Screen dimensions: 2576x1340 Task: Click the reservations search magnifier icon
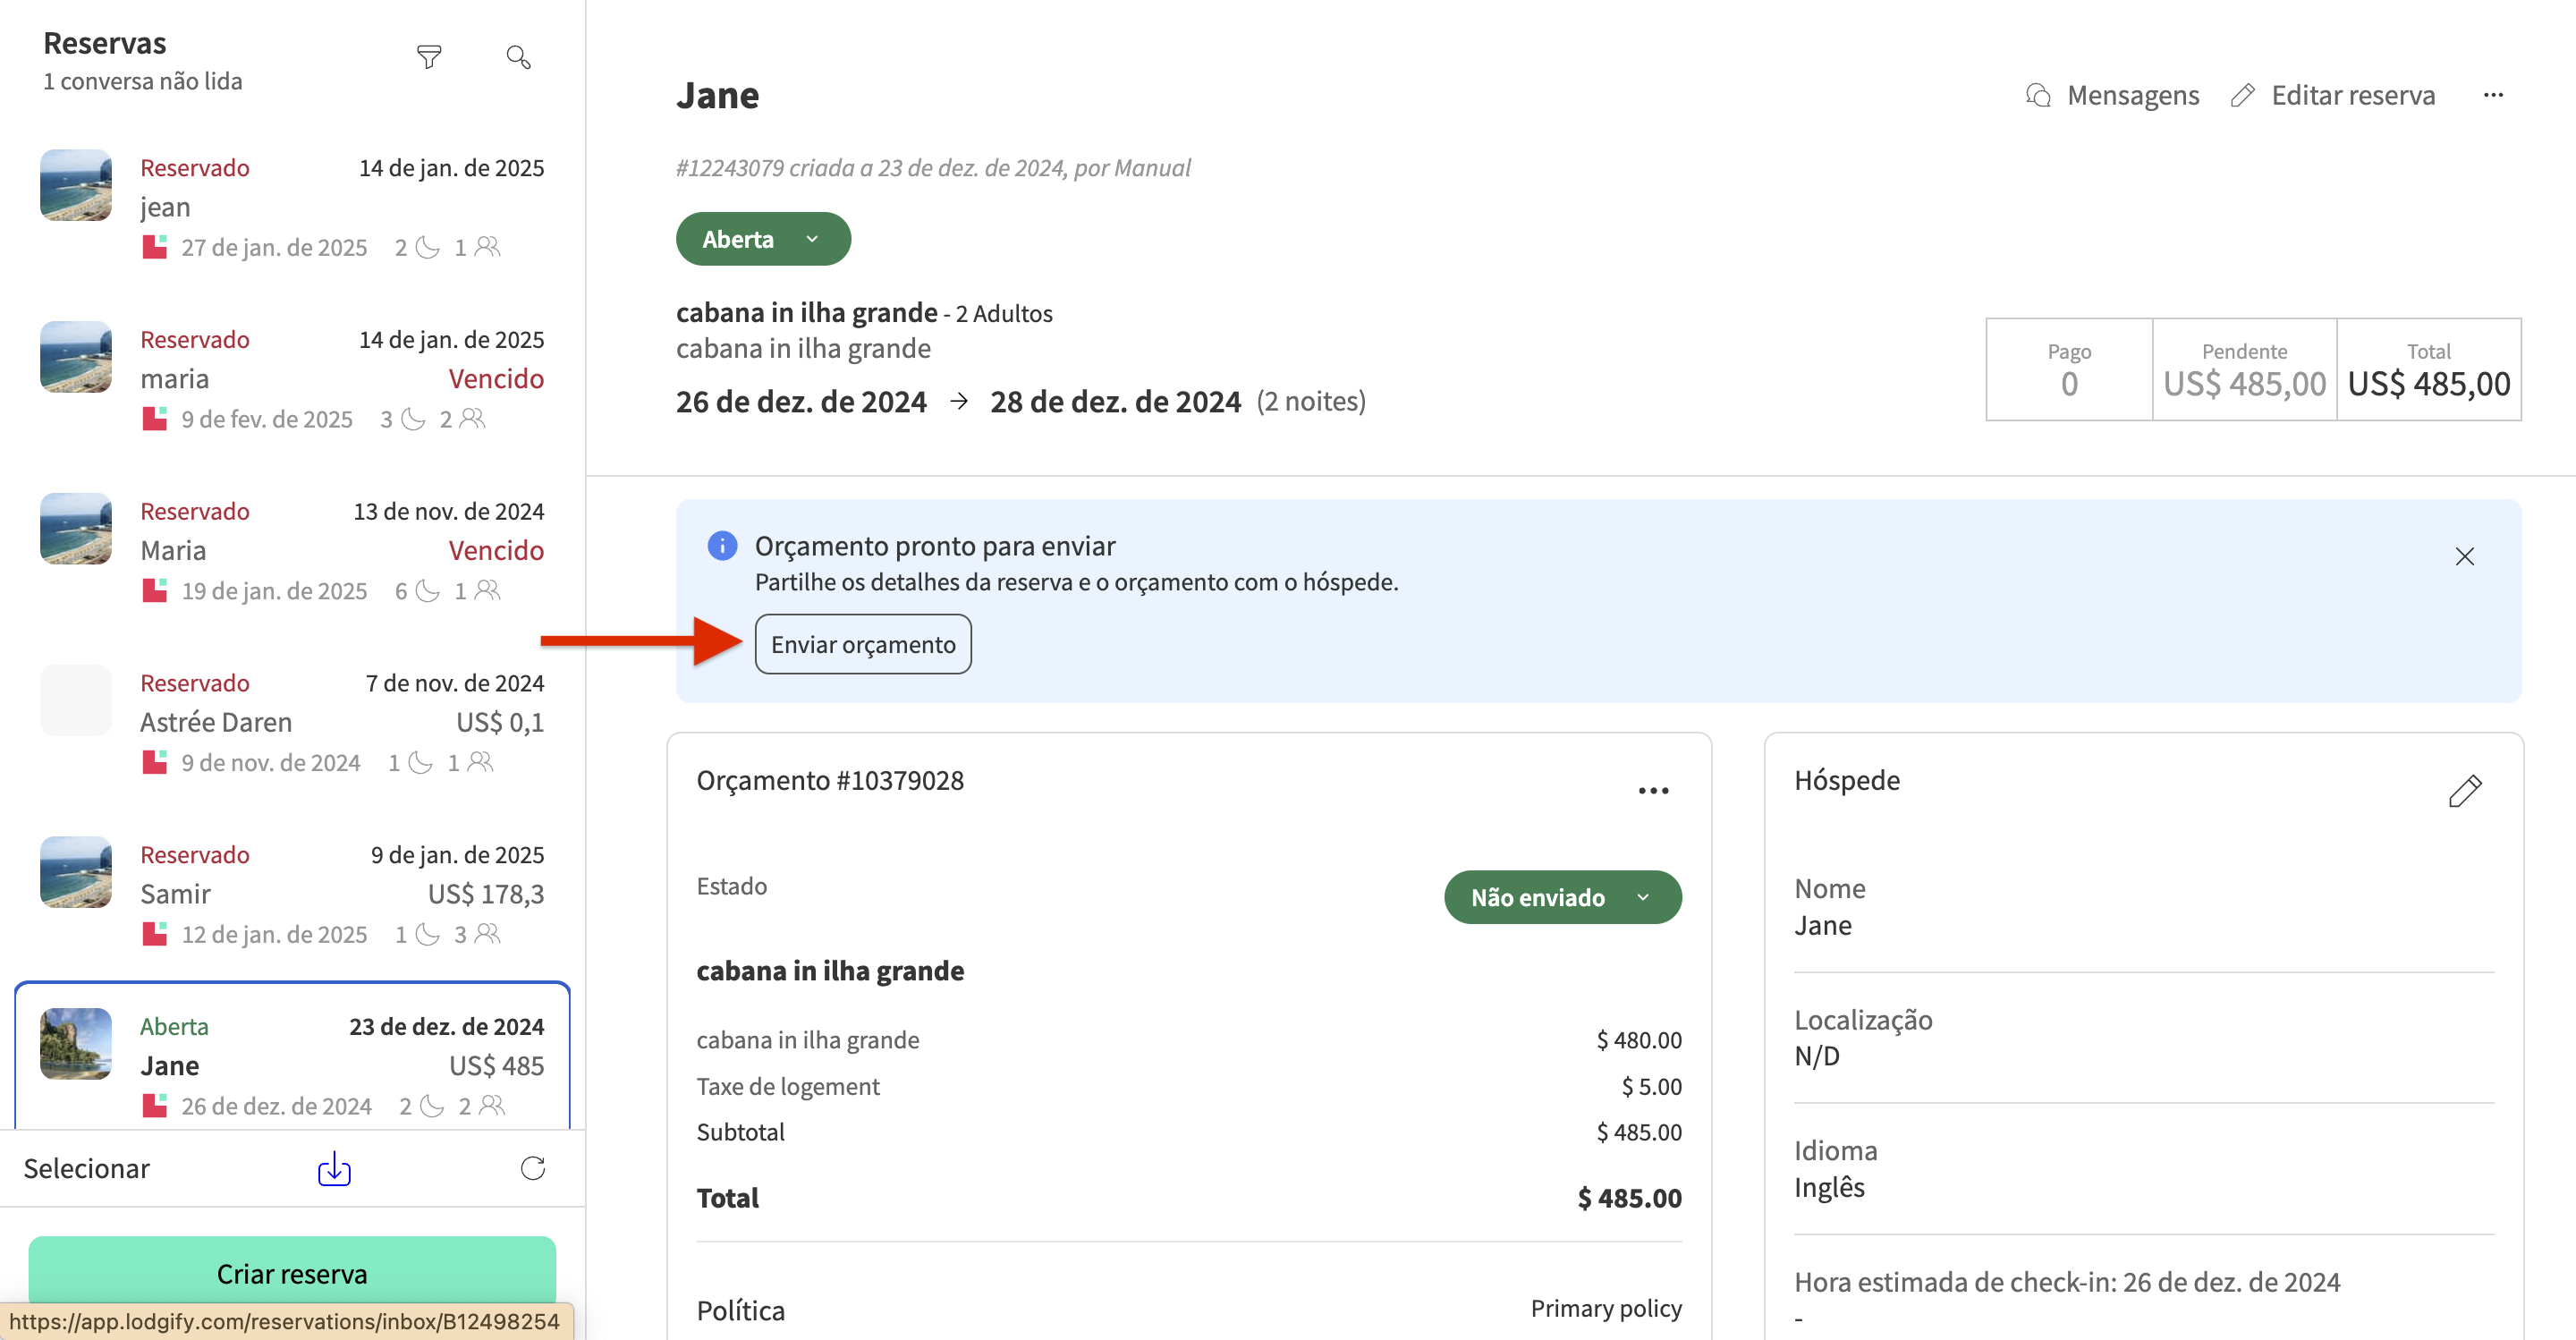point(518,57)
